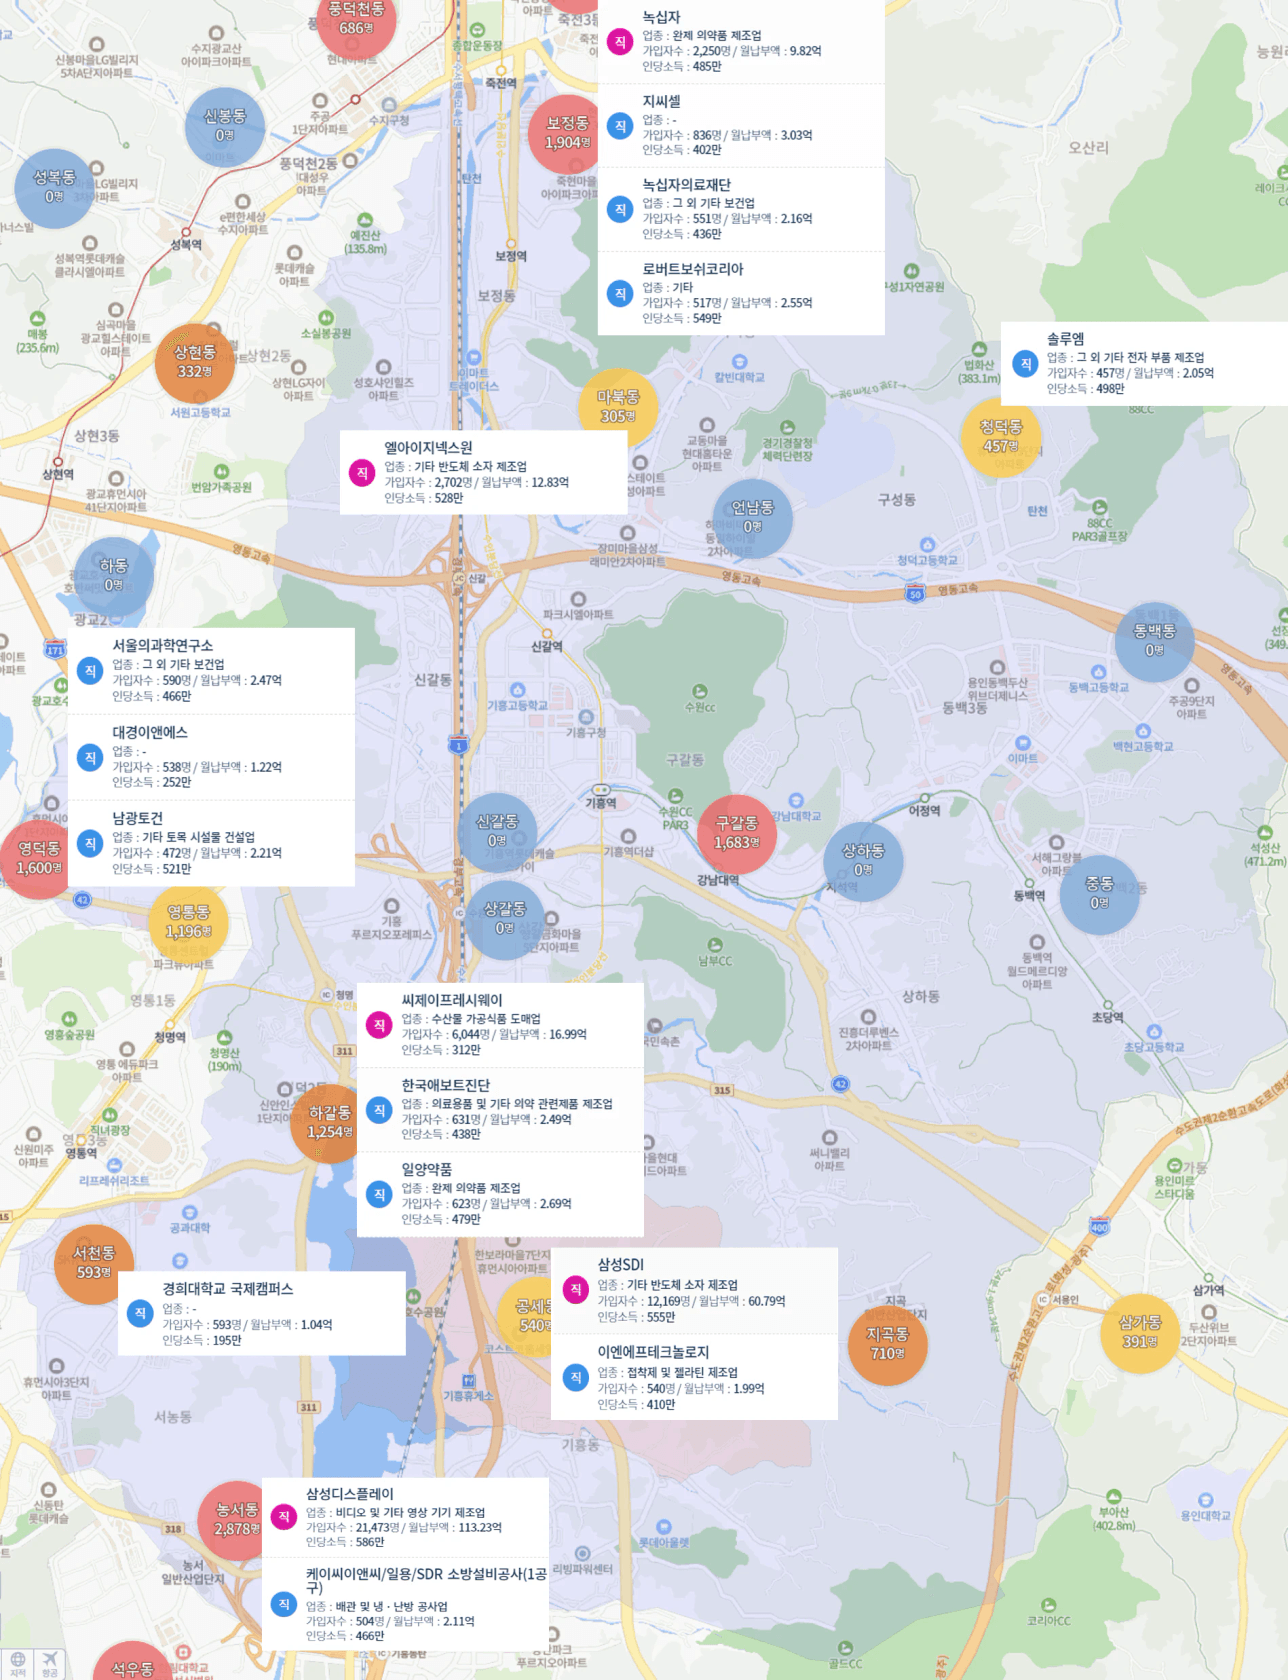
Task: Click the pink 직 icon beside 삼성SDI
Action: [x=575, y=1290]
